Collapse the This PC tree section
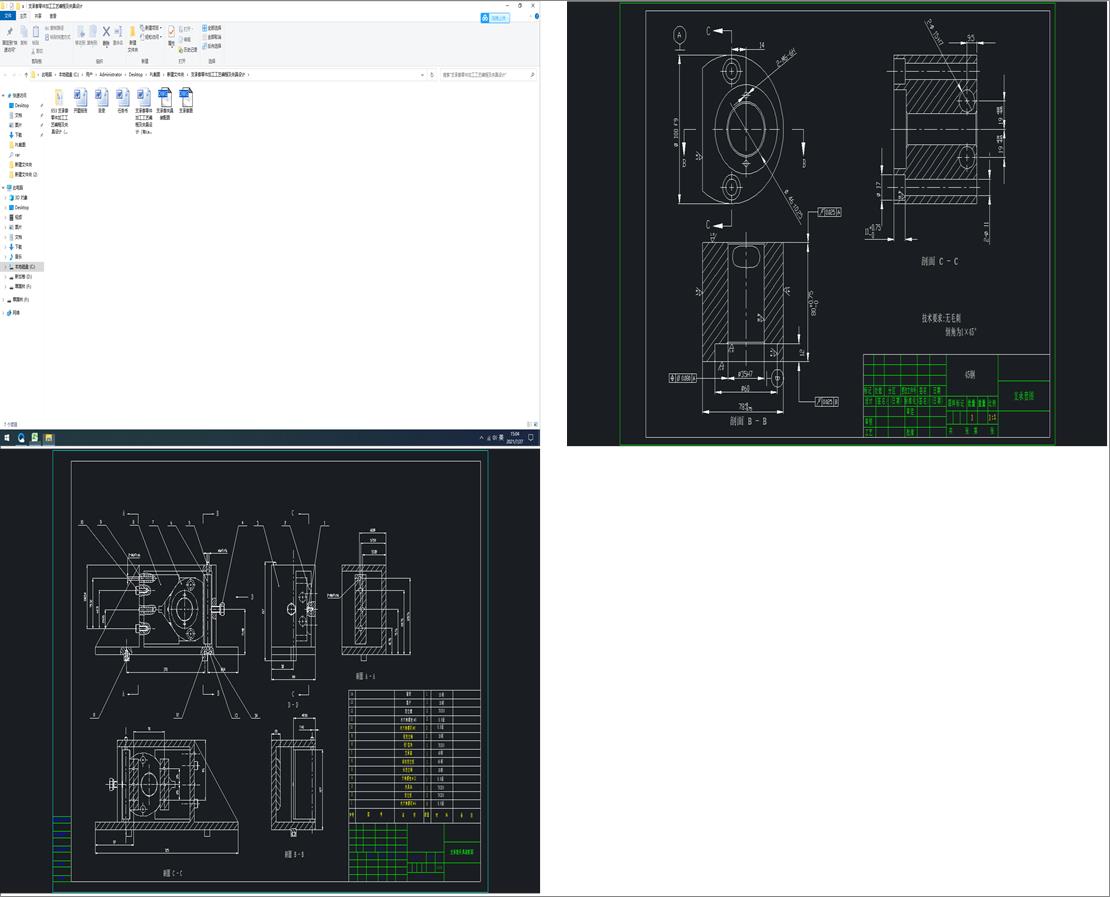 (4, 187)
